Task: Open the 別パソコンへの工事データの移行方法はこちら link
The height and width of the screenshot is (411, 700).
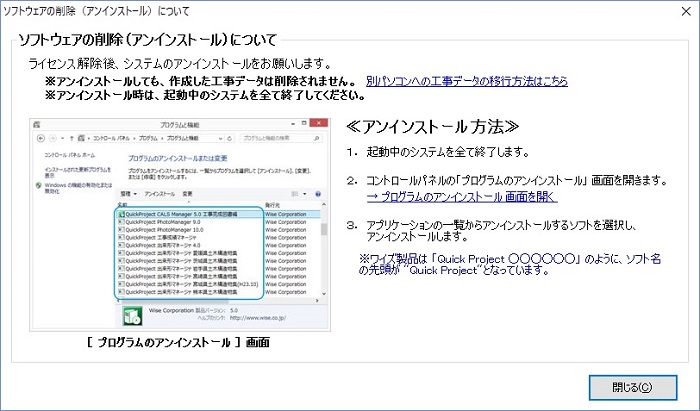Action: click(x=467, y=81)
